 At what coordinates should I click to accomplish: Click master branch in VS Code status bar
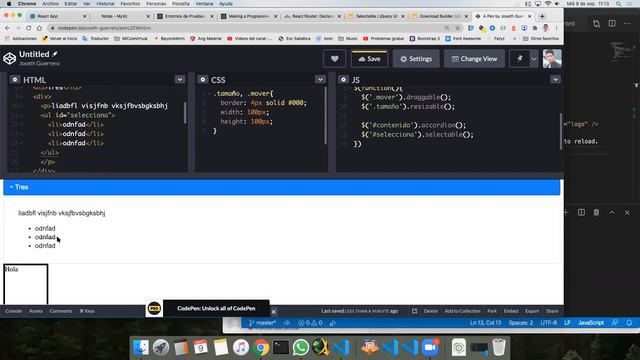pyautogui.click(x=262, y=323)
